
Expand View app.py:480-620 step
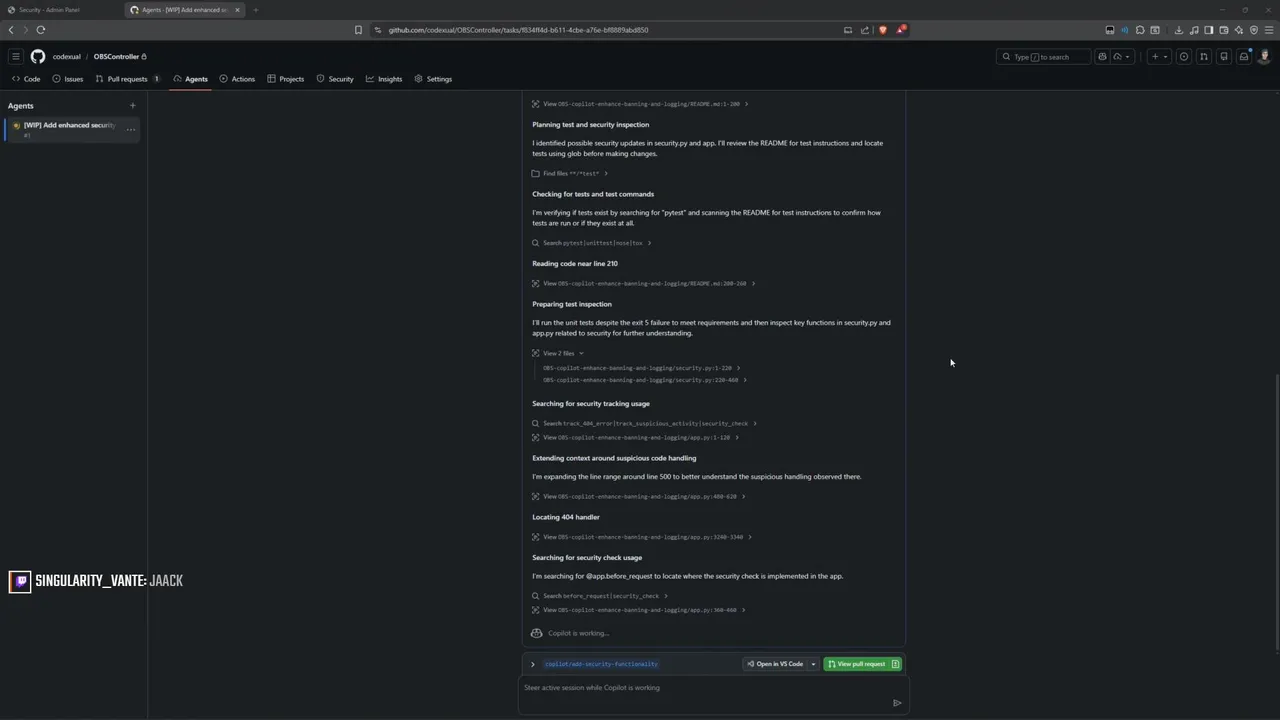coord(639,496)
